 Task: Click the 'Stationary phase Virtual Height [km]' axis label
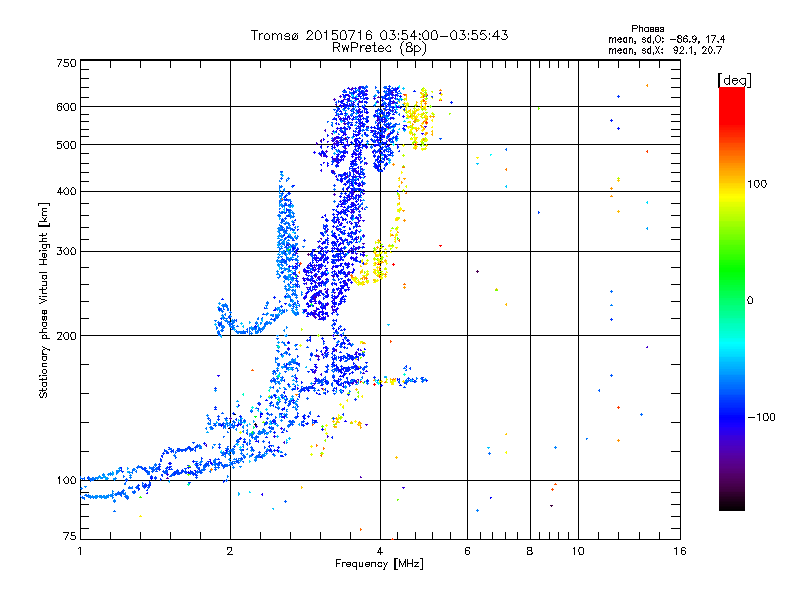tap(43, 300)
